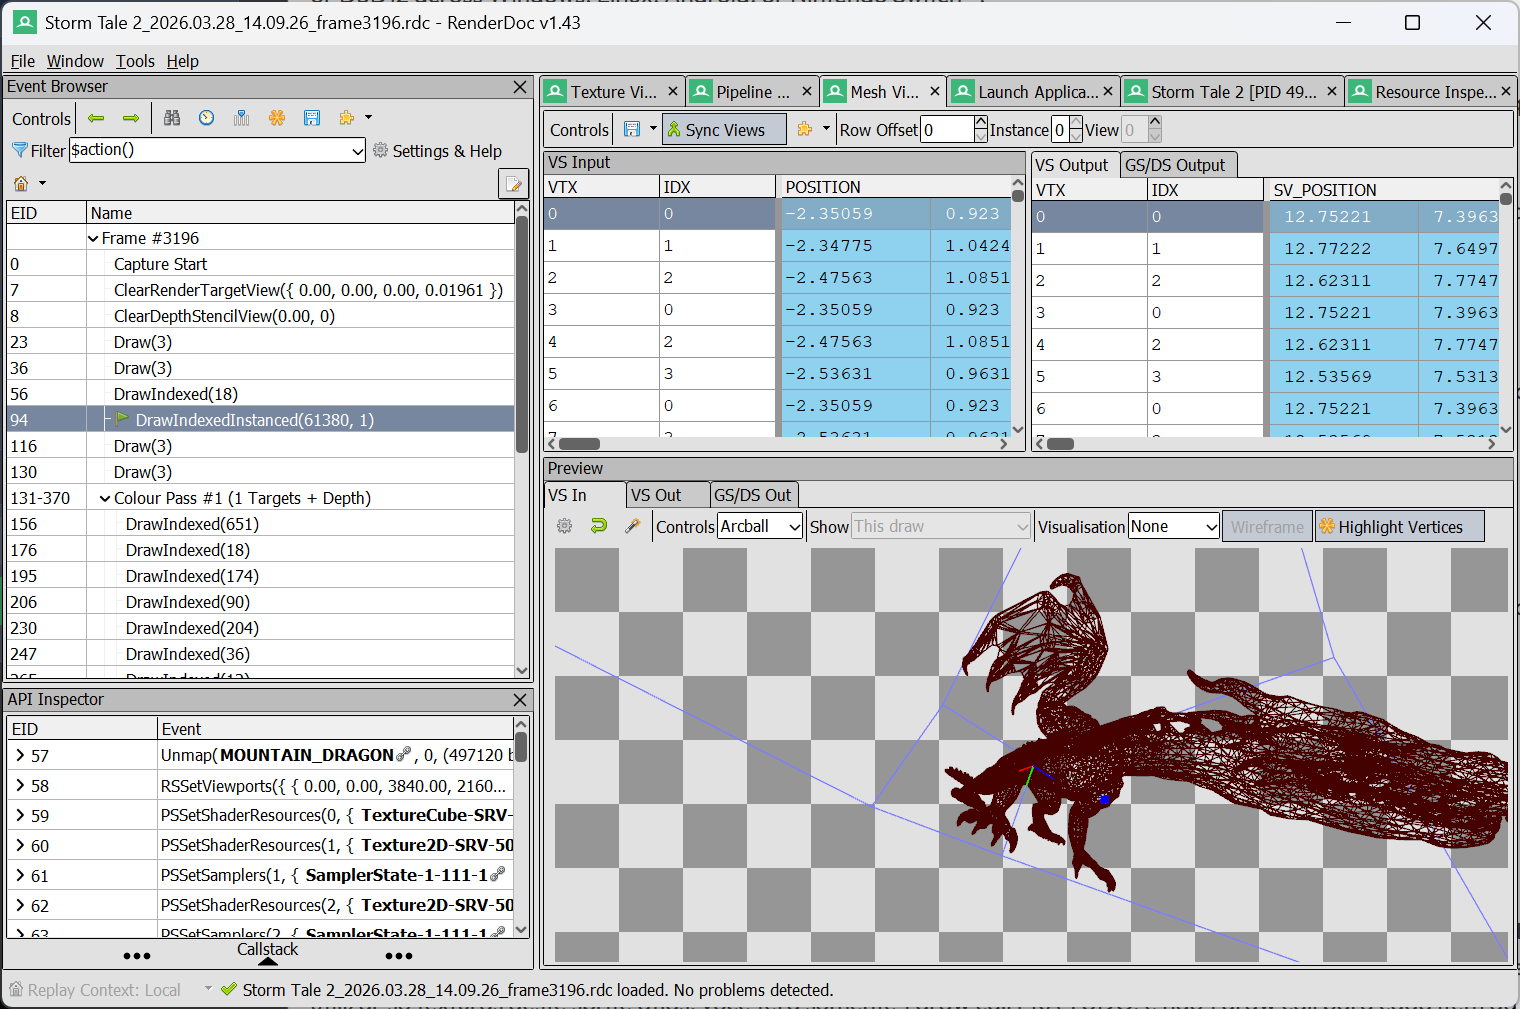Screen dimensions: 1520x1009
Task: Open the Arcball camera controls dropdown
Action: click(x=760, y=527)
